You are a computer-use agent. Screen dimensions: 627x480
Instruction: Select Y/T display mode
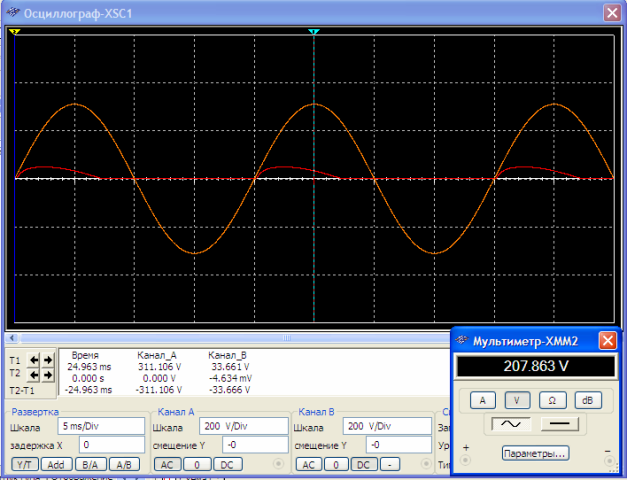coord(25,464)
